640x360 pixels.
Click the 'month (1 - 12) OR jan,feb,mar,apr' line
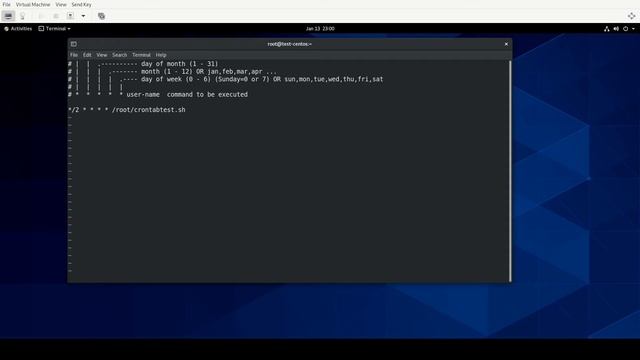click(x=209, y=71)
